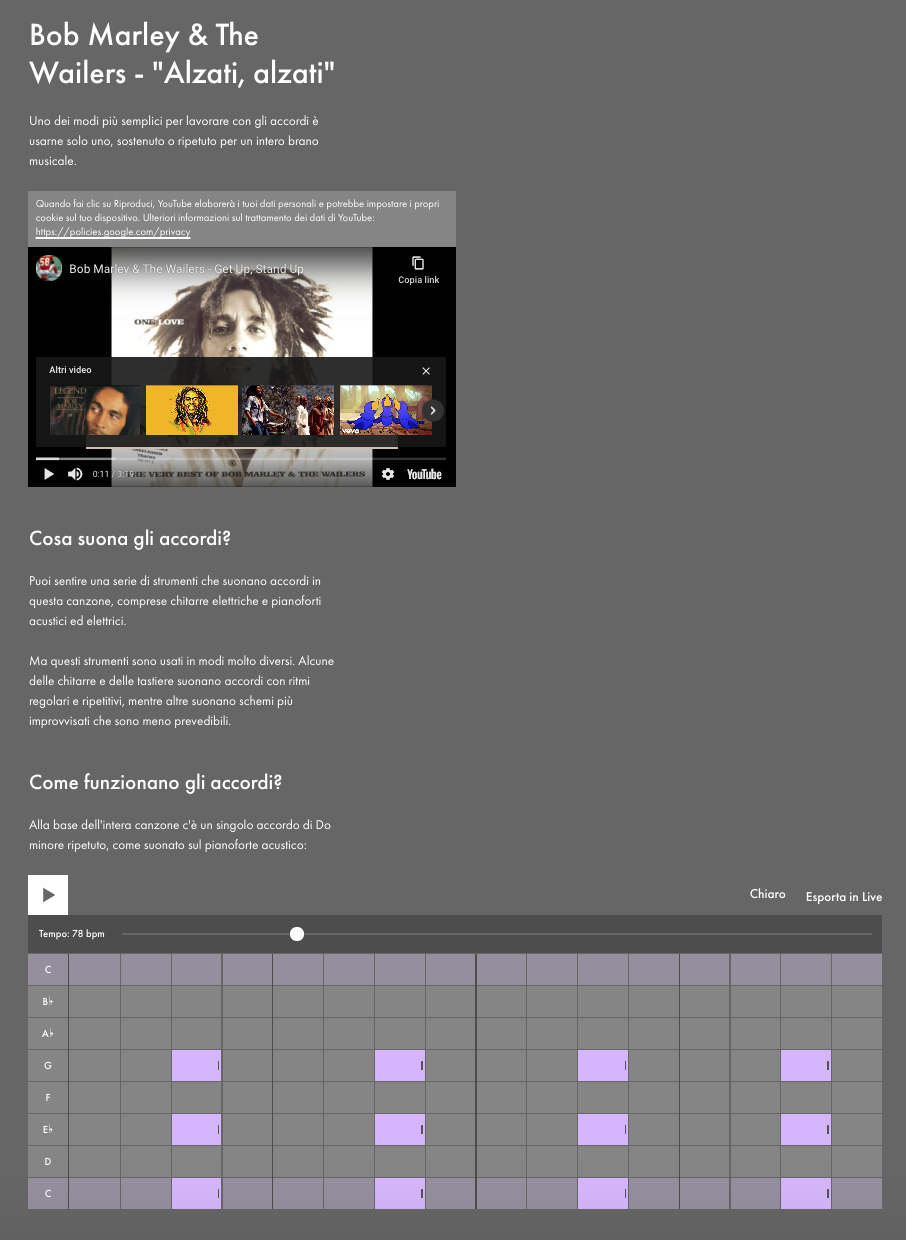Click the G note label

[x=48, y=1066]
